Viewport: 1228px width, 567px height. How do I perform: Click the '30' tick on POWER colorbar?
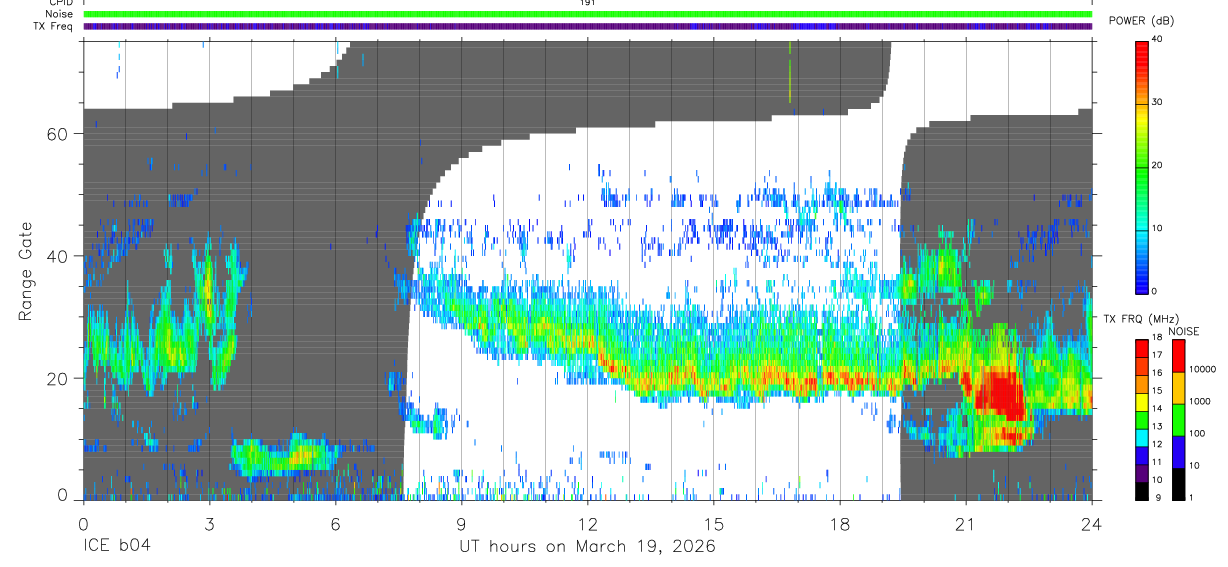point(1158,102)
